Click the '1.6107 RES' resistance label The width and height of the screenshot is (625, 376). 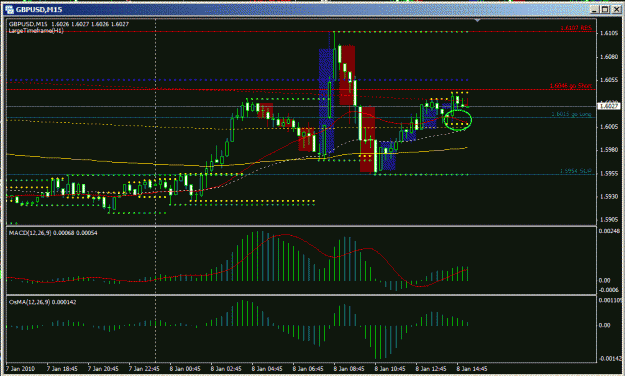pyautogui.click(x=576, y=28)
